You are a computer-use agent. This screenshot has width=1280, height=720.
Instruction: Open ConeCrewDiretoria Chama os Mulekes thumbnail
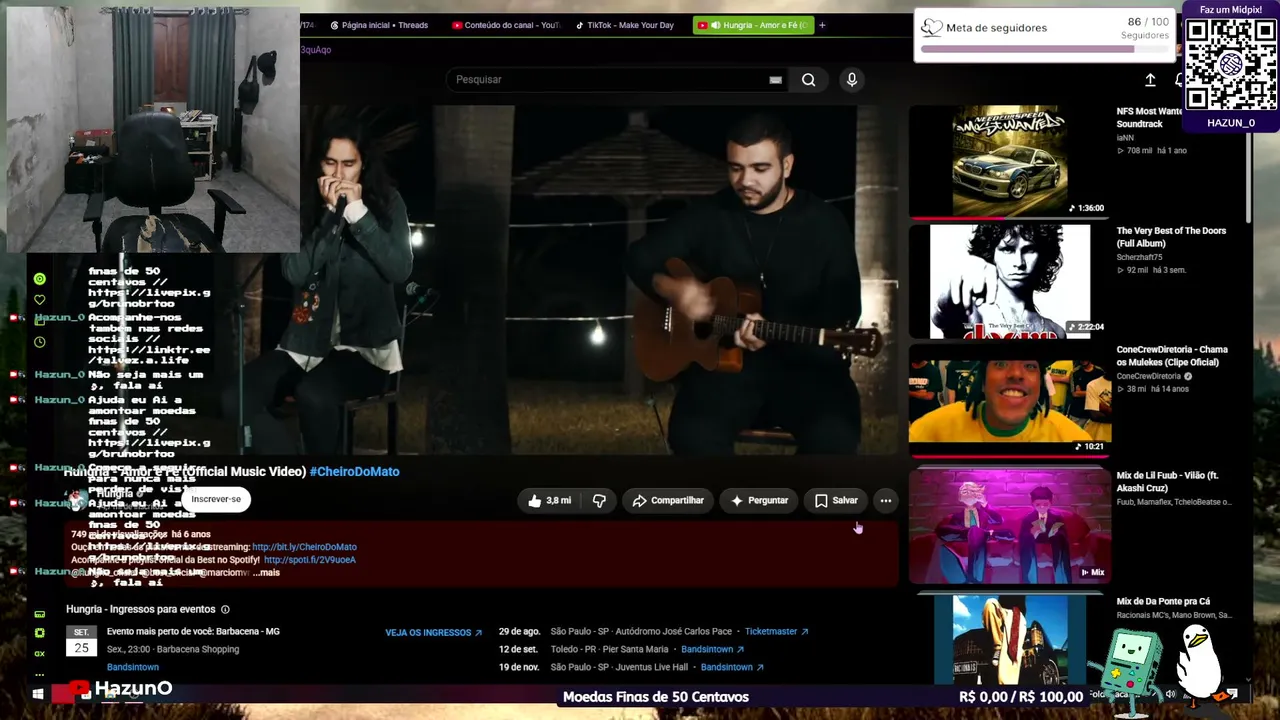(1010, 400)
